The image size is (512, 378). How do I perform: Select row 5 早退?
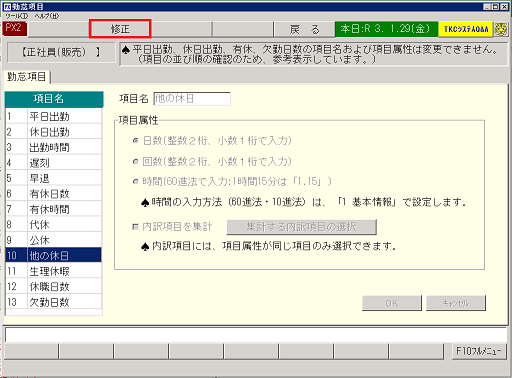tap(54, 178)
